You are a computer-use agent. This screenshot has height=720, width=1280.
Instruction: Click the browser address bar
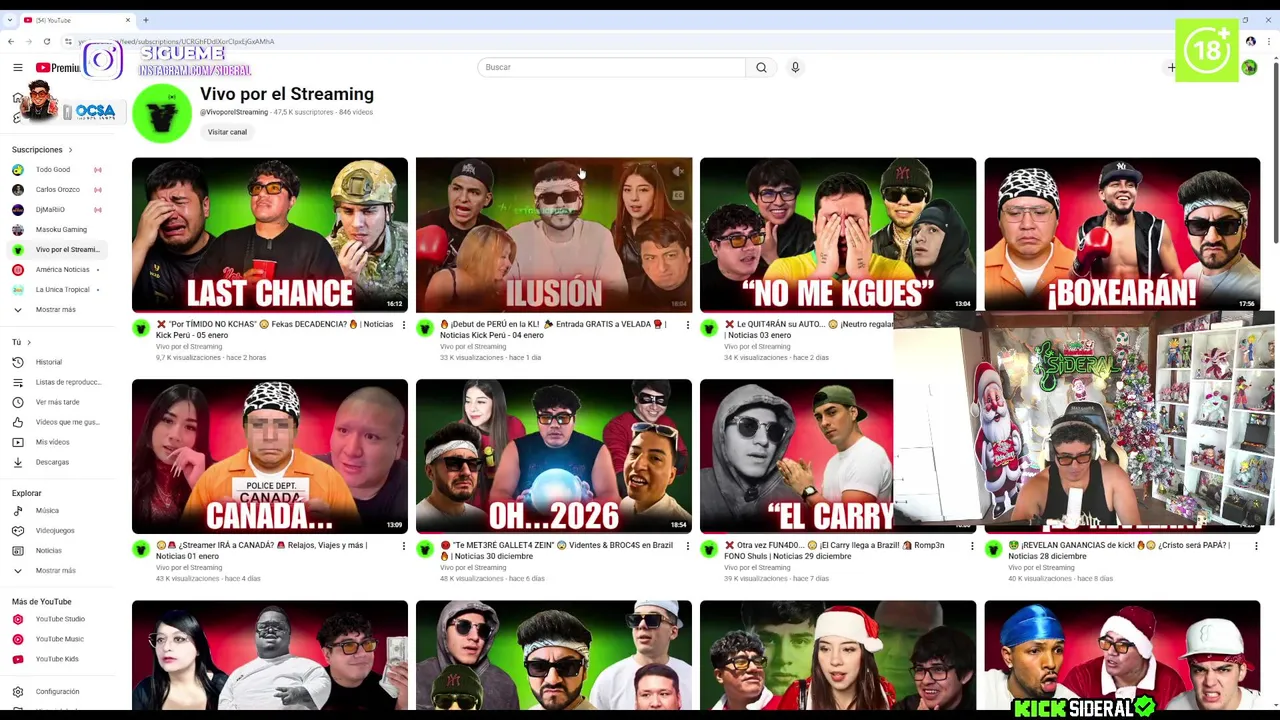click(640, 42)
